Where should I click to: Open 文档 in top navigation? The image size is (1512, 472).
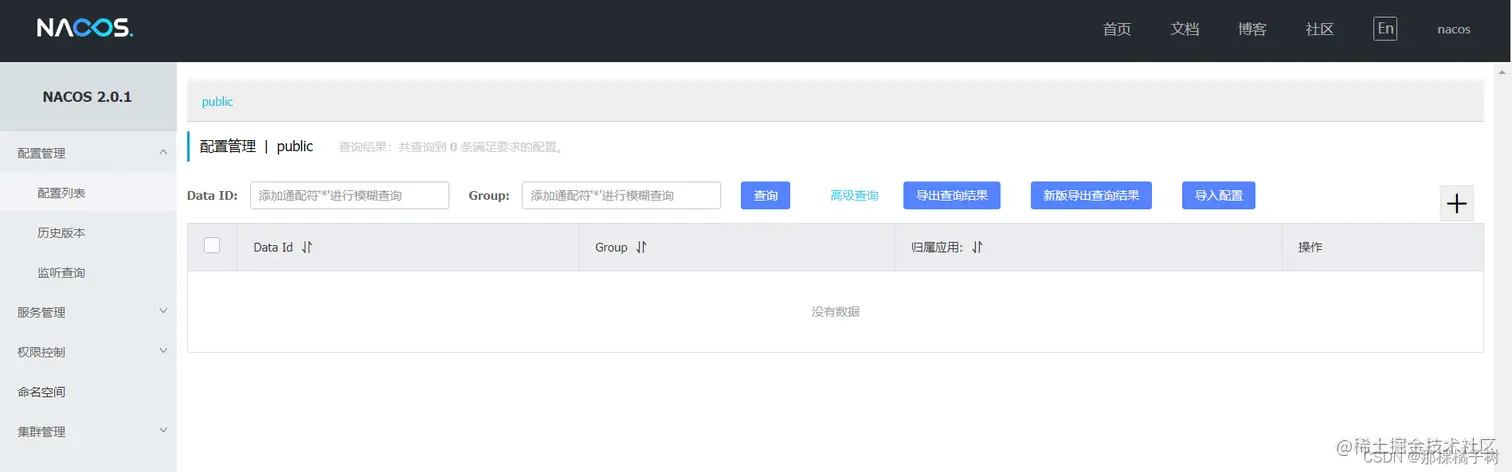(1185, 29)
